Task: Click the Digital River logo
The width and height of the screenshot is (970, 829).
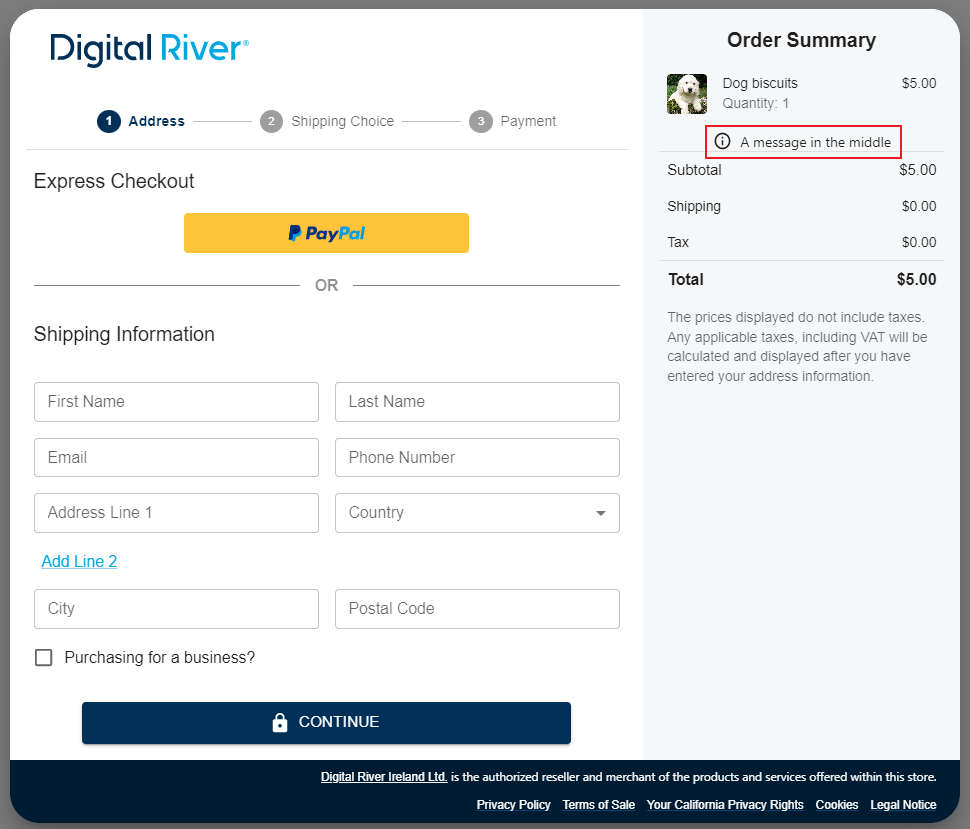Action: (149, 49)
